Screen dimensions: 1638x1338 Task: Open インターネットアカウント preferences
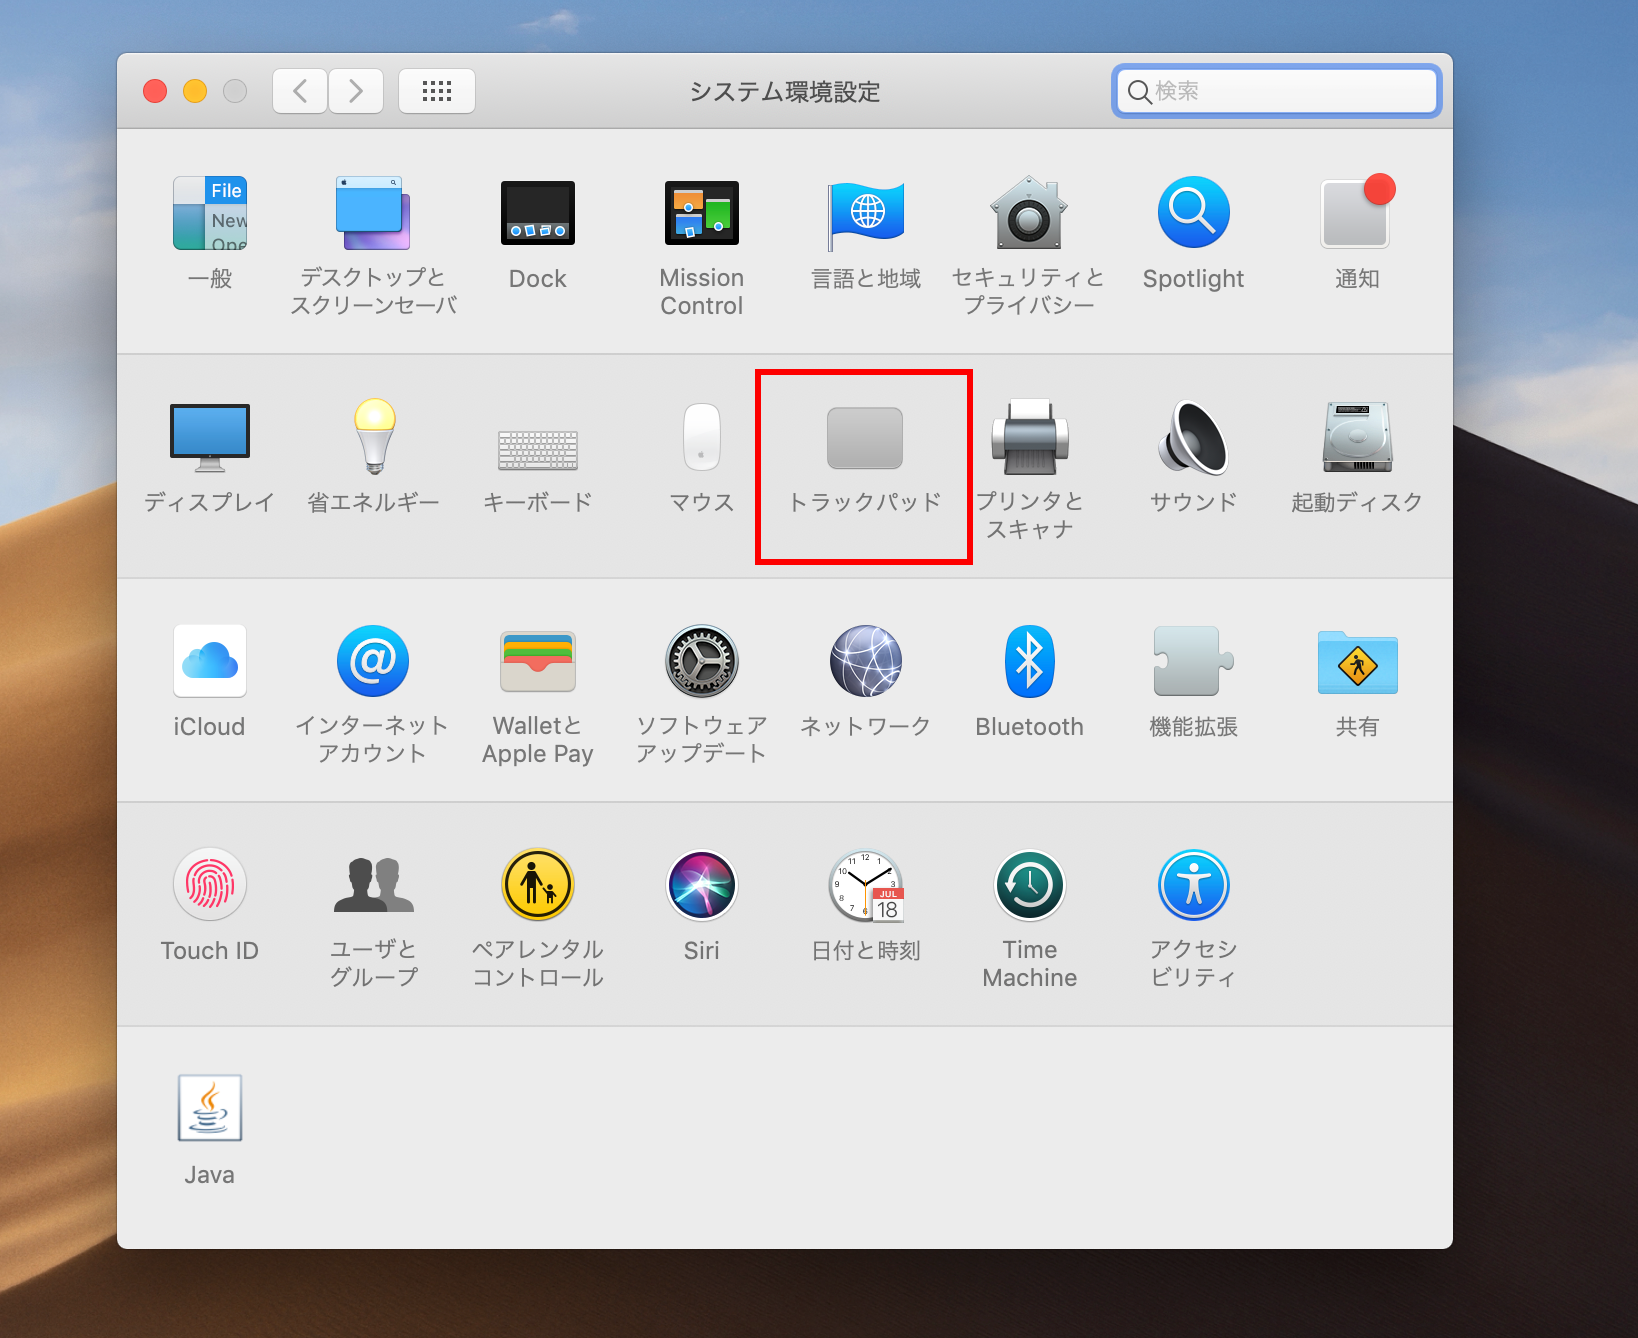point(373,661)
